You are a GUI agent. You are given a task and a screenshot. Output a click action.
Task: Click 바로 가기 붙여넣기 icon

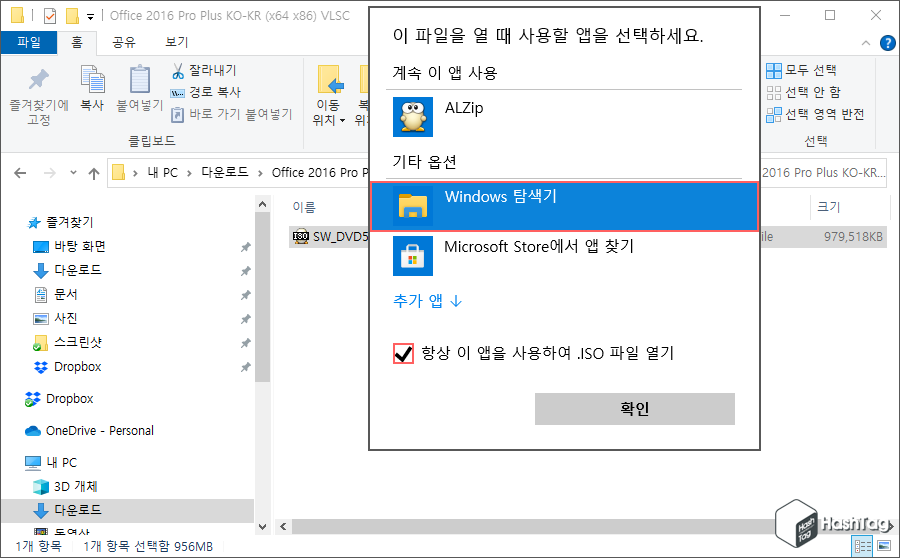[177, 115]
